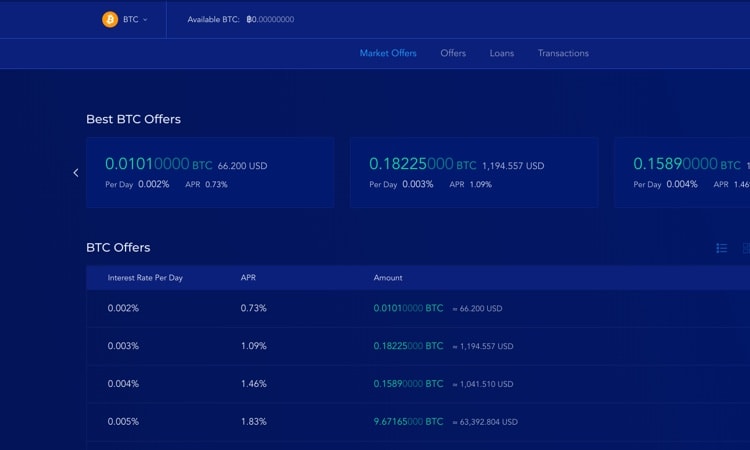Click the ≈ 63,392.804 USD value

pos(485,422)
